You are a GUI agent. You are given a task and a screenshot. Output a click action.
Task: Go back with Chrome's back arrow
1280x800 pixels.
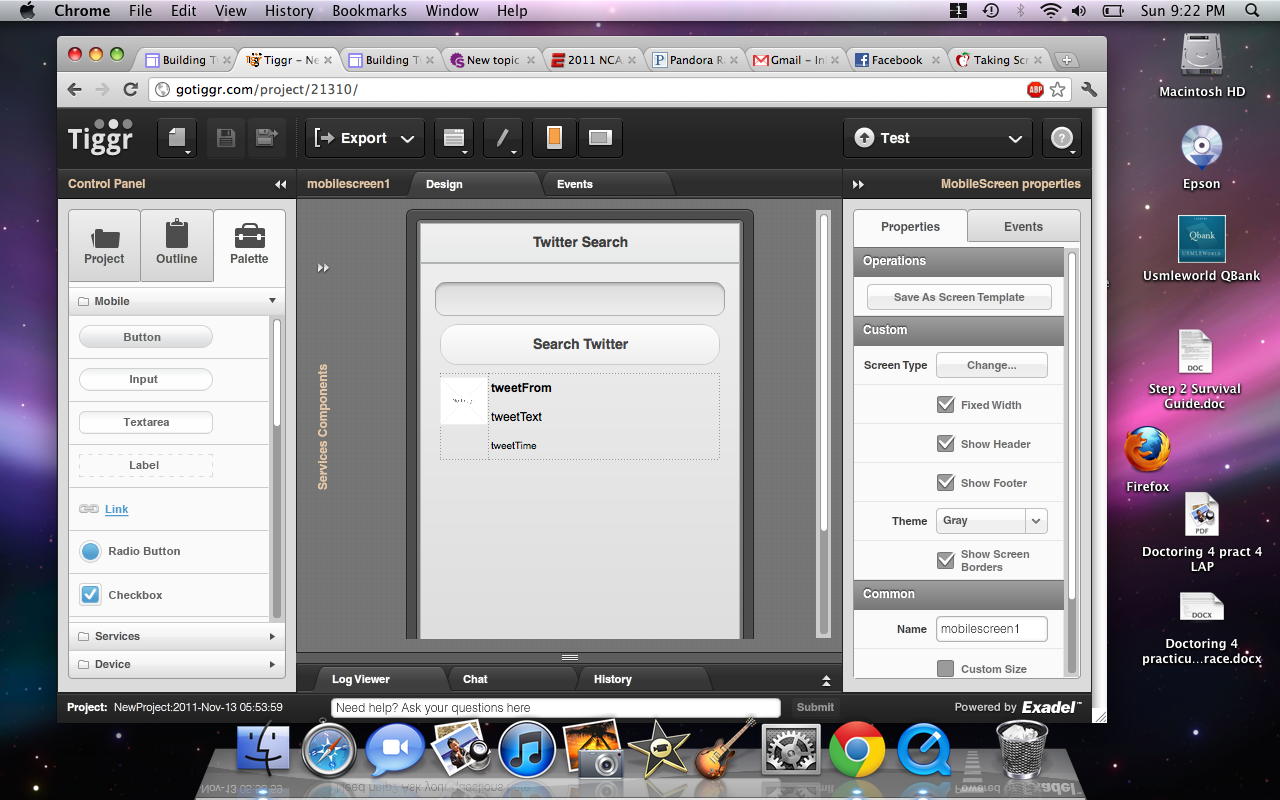coord(75,89)
